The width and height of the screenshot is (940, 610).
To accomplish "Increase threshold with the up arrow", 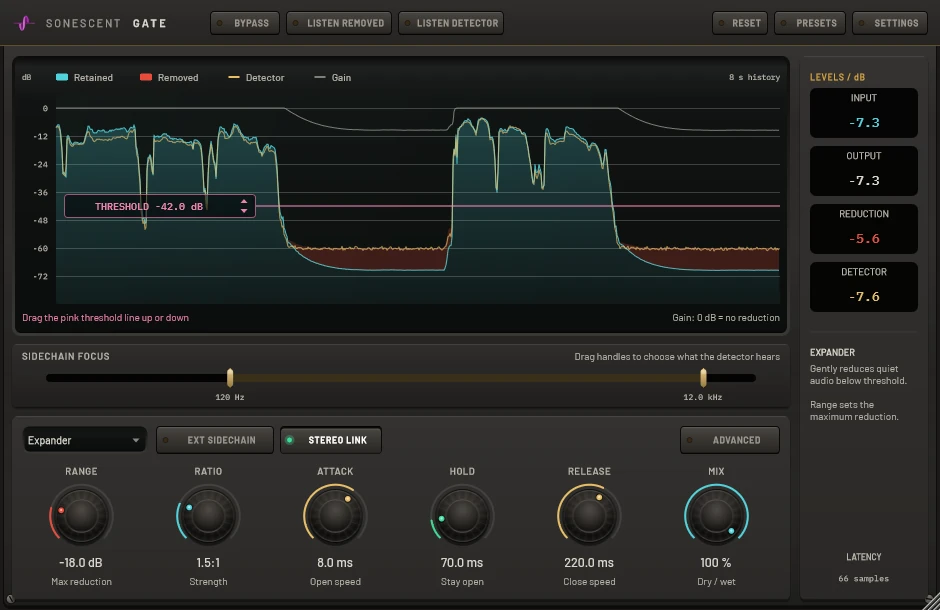I will point(244,202).
